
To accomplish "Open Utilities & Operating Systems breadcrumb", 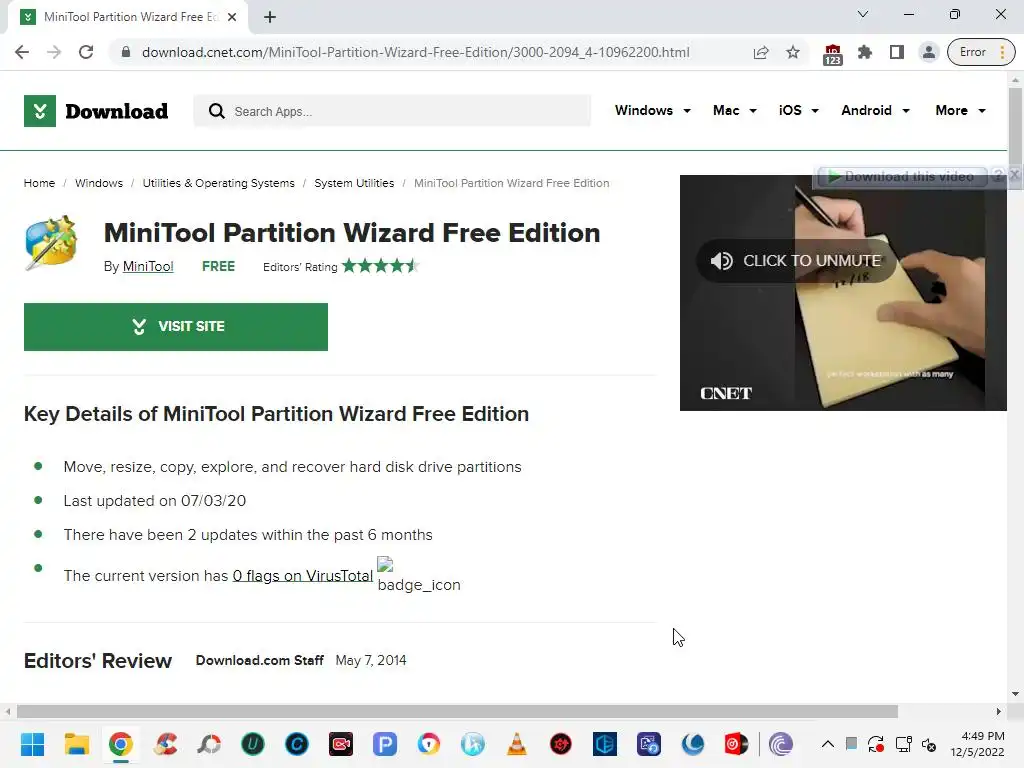I will point(218,183).
